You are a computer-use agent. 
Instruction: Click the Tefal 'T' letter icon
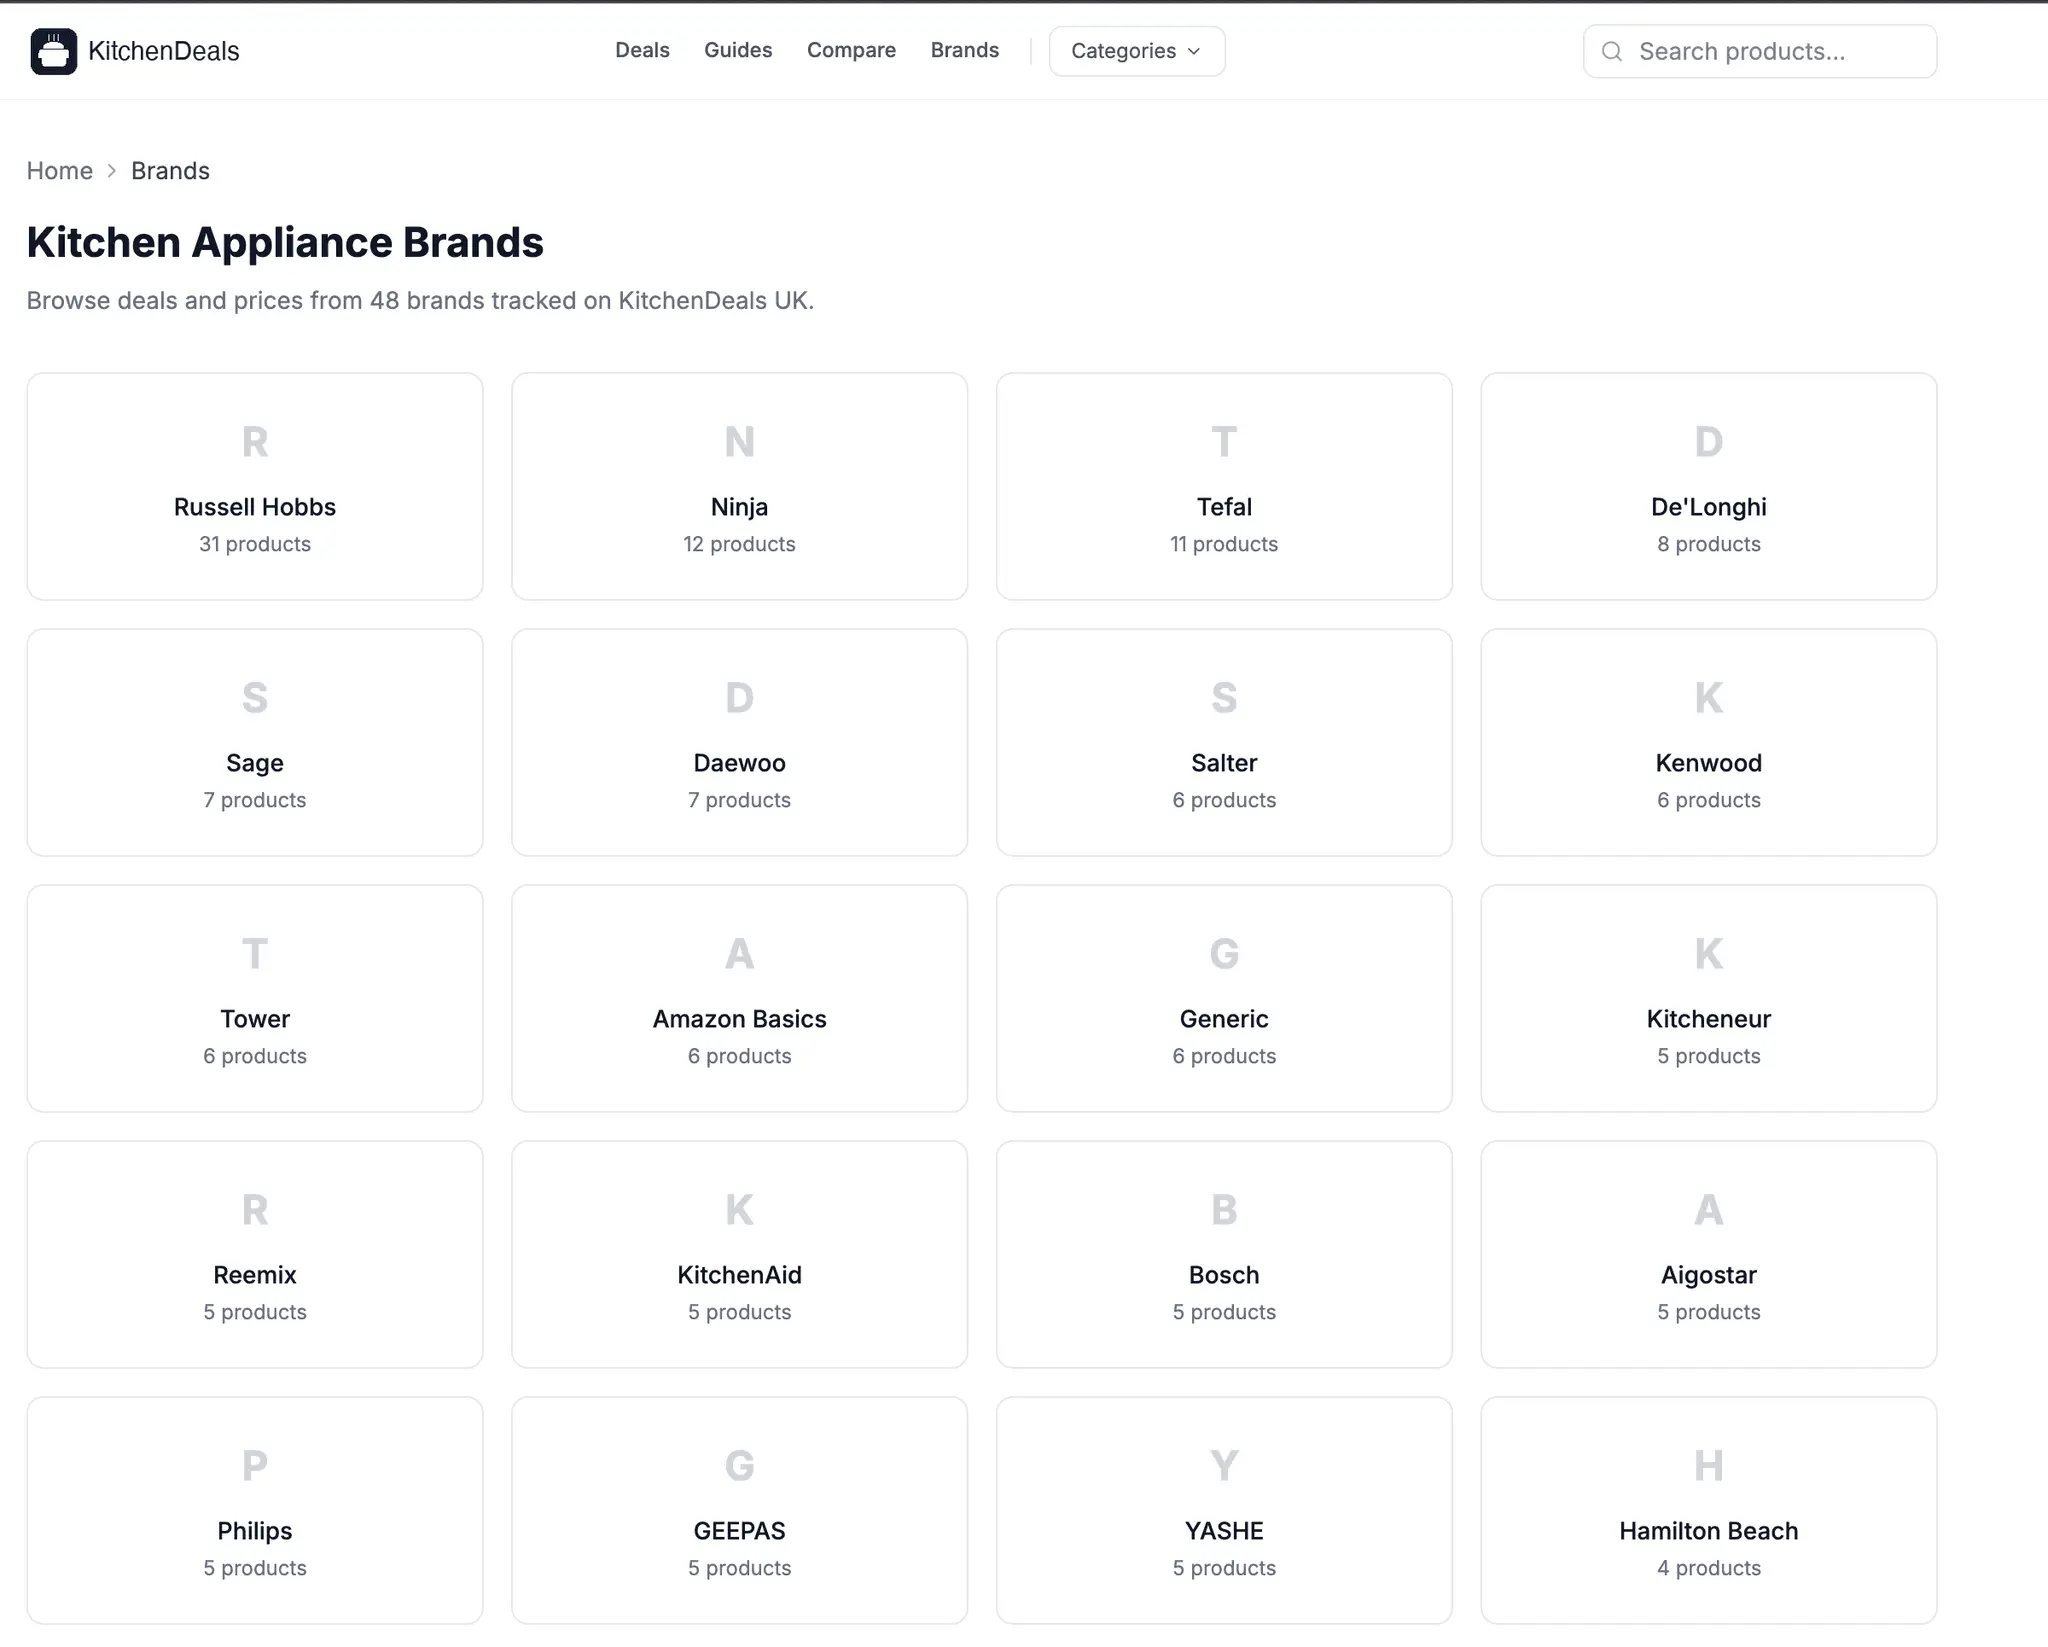[1224, 442]
